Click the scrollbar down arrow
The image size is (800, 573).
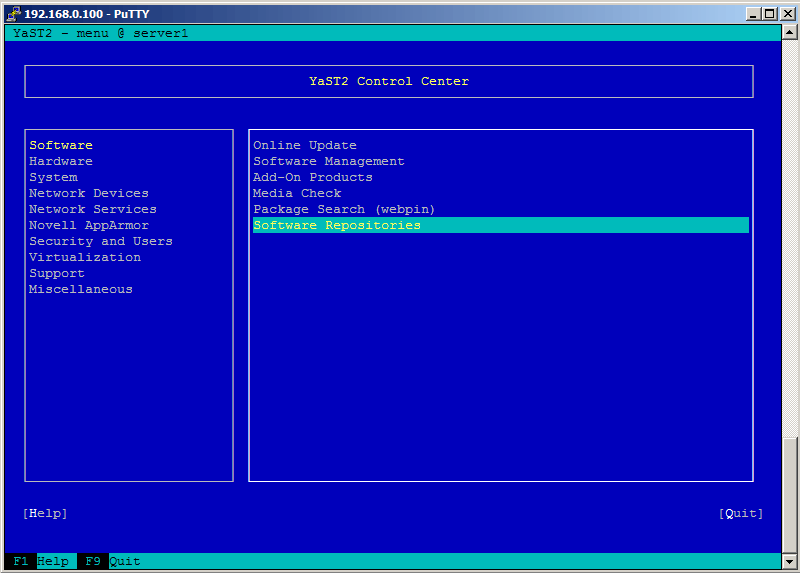[789, 562]
